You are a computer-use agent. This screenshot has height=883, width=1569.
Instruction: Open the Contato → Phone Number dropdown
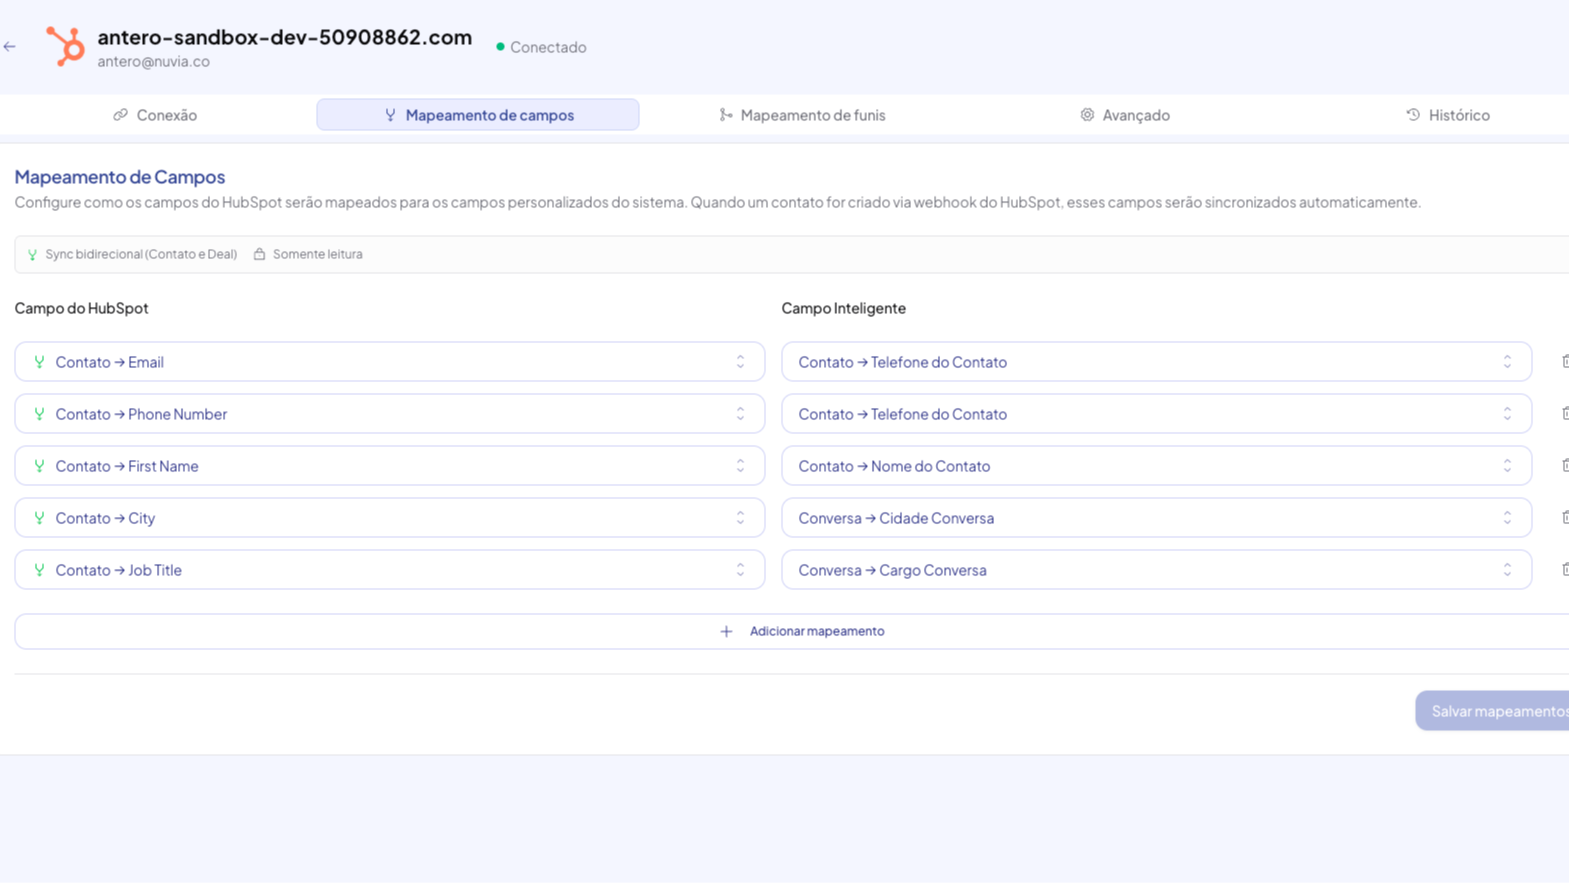pyautogui.click(x=390, y=414)
